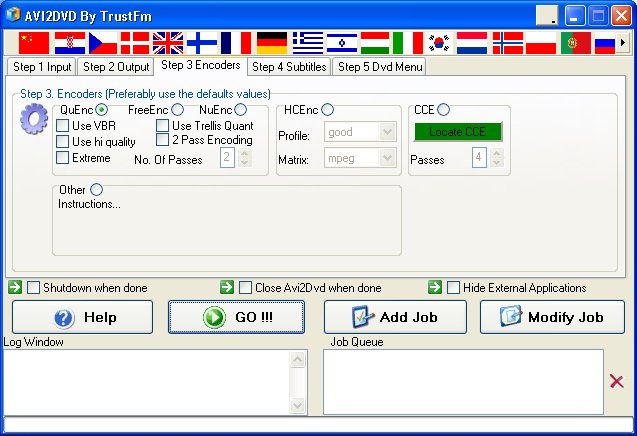
Task: Increase No. Of Passes spinner
Action: pos(244,153)
